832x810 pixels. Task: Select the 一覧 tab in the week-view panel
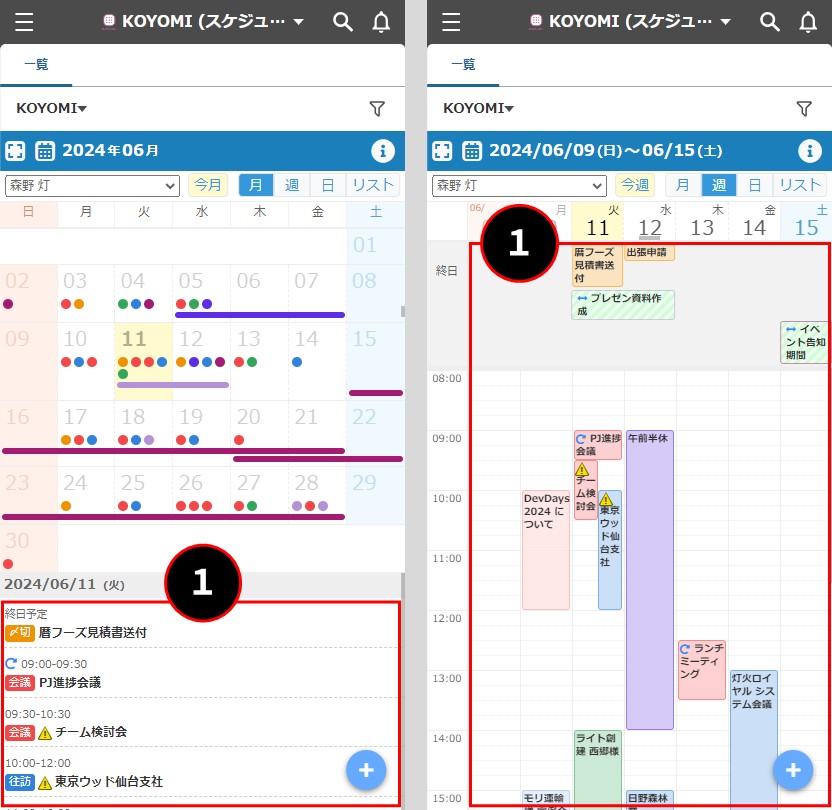point(461,65)
